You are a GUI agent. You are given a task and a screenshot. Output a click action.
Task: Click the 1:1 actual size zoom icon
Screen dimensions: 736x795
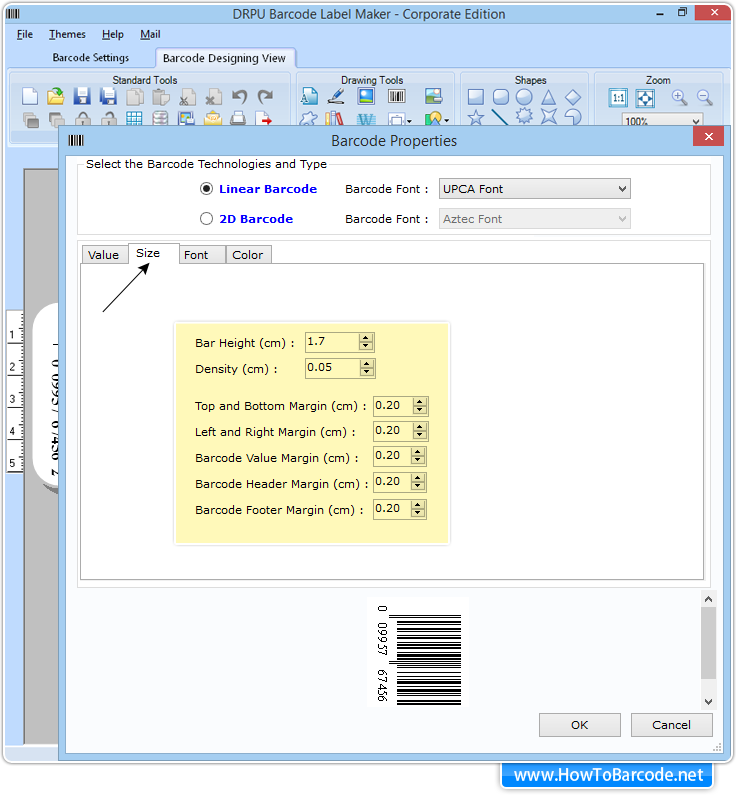[x=618, y=98]
